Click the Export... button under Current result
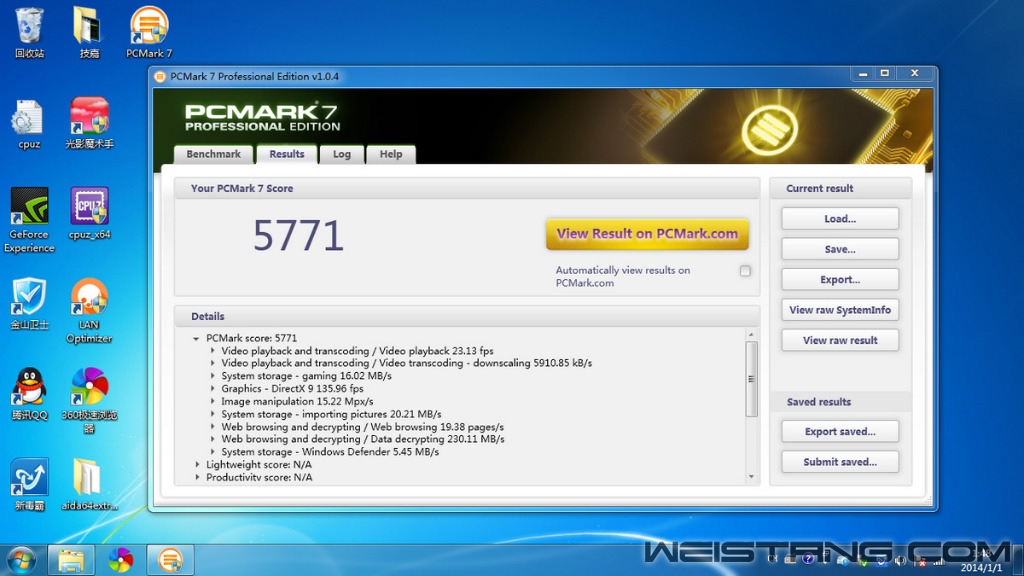1024x576 pixels. pyautogui.click(x=840, y=280)
